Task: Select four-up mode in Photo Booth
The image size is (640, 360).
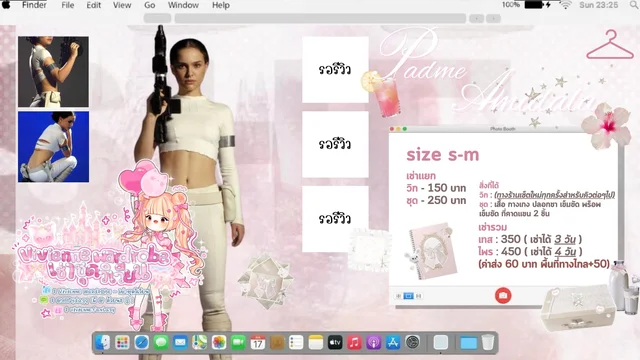Action: (x=399, y=296)
